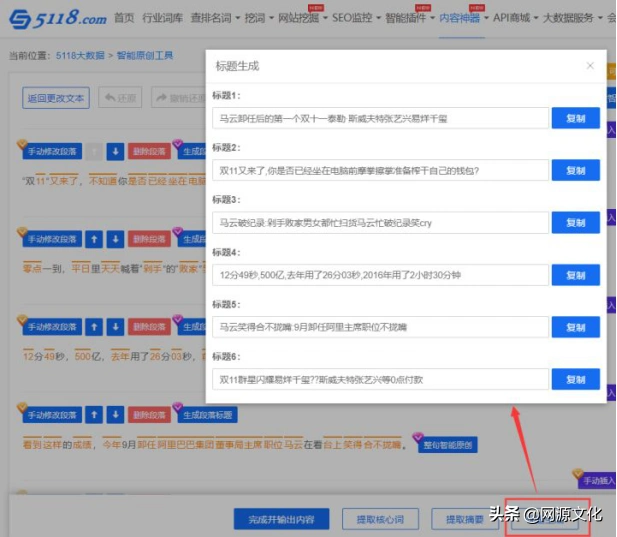Open the 网站挖掘 dropdown

[x=302, y=18]
